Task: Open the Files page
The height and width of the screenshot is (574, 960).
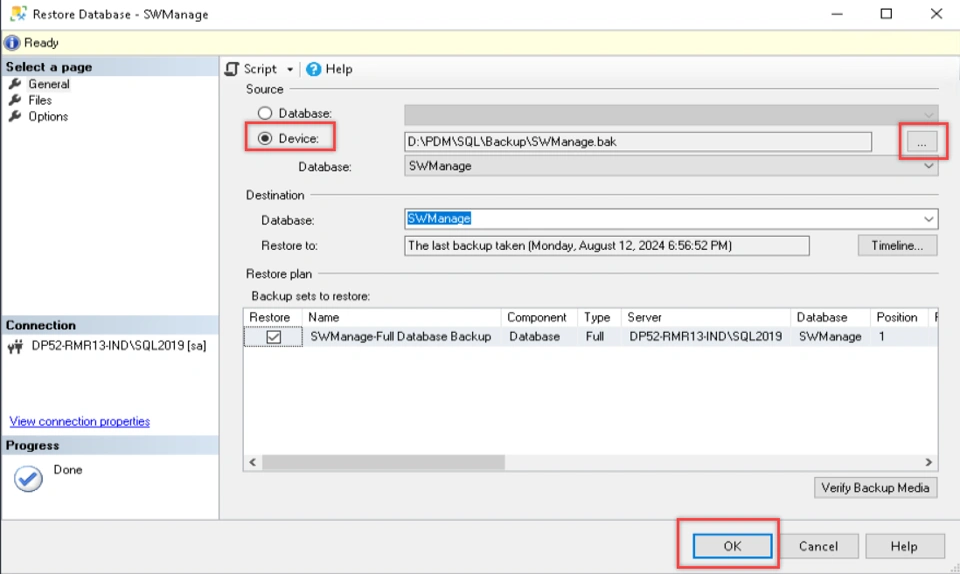Action: [40, 100]
